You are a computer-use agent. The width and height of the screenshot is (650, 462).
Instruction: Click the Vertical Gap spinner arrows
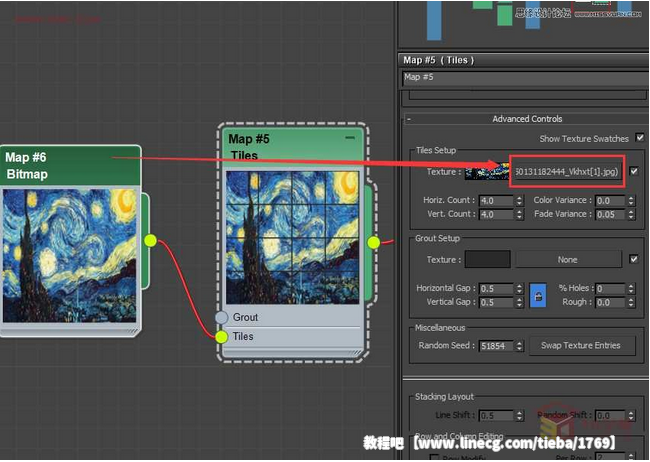519,303
